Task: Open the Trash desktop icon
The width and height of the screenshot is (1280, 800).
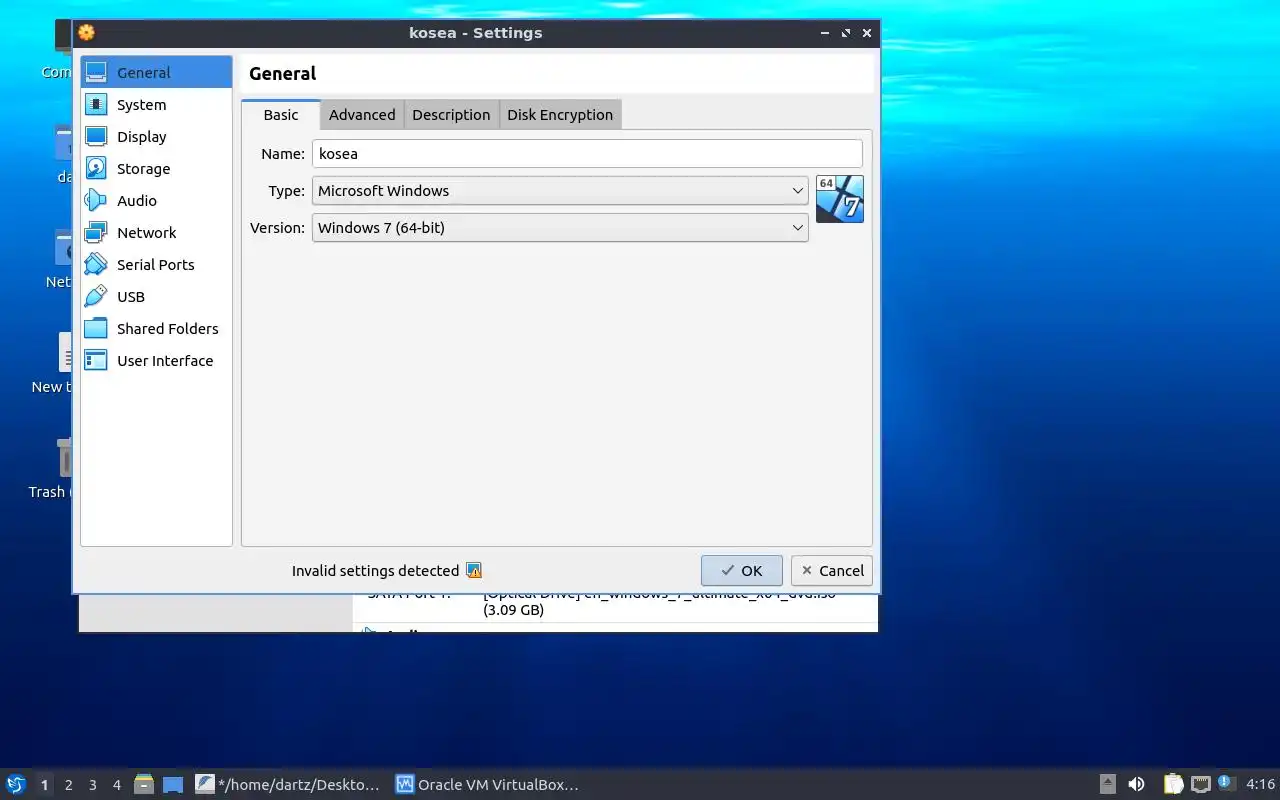Action: [x=64, y=458]
